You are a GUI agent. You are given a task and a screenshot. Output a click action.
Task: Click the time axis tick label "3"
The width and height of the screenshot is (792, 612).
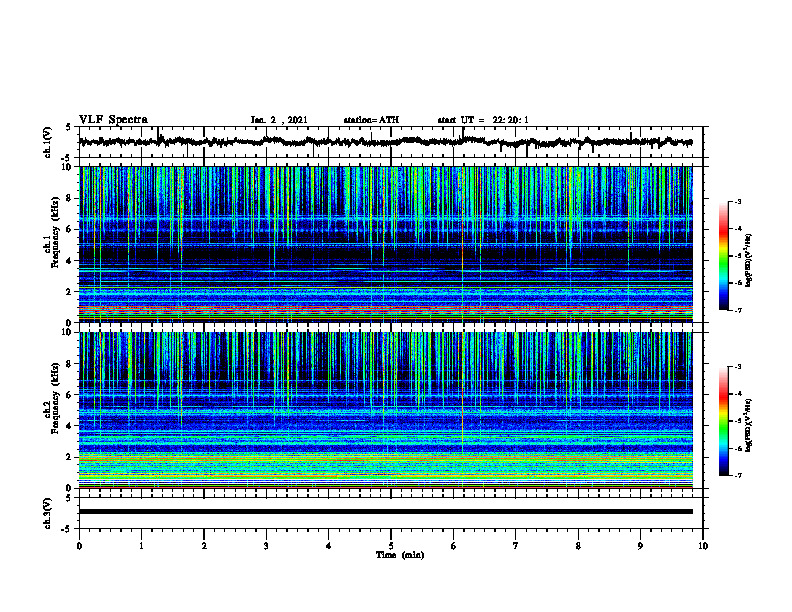pos(266,546)
